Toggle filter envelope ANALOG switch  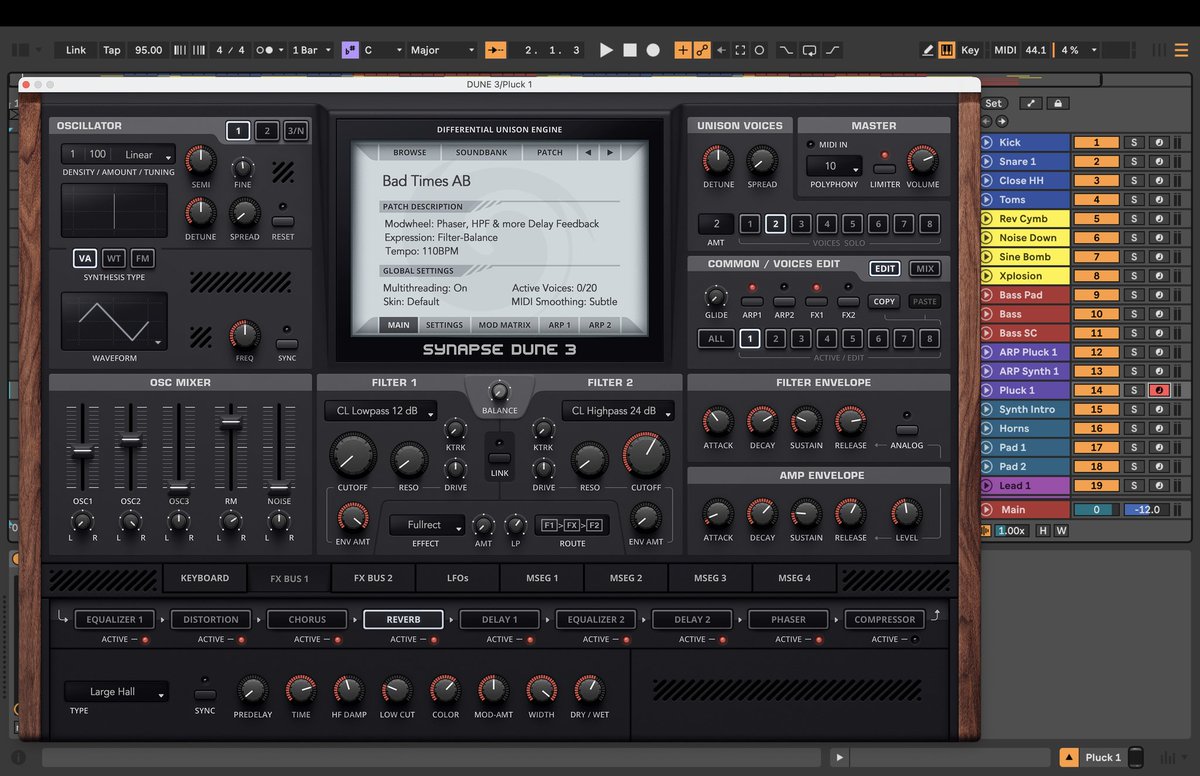[x=907, y=431]
